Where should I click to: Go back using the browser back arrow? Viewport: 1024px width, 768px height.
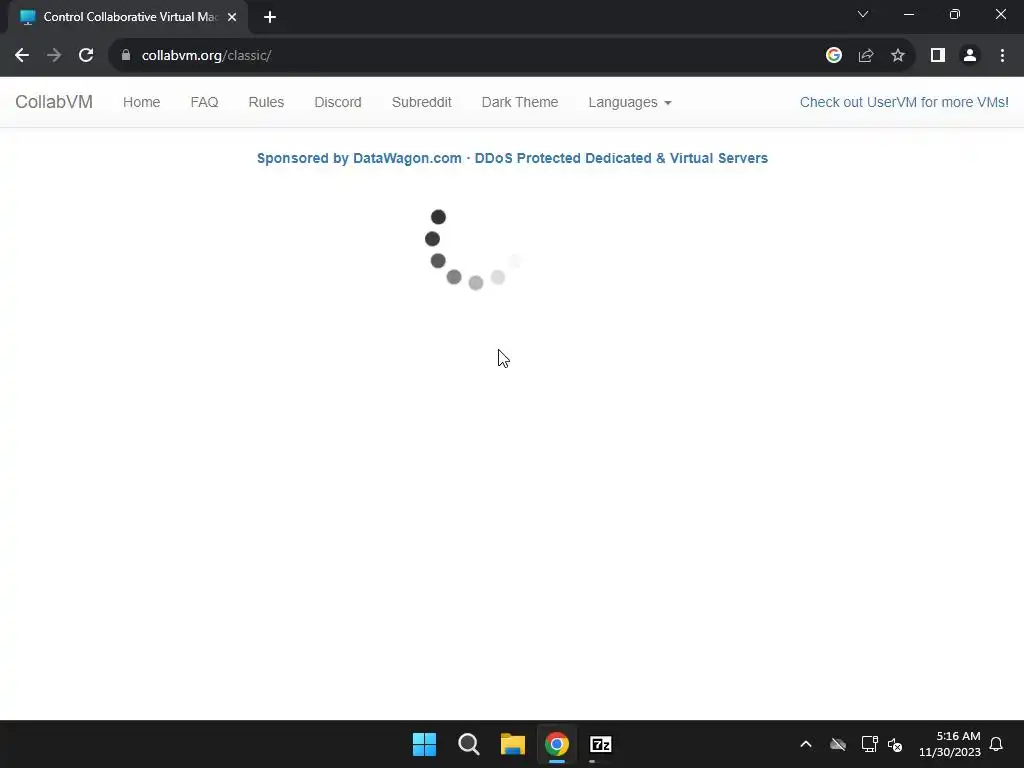(x=22, y=56)
